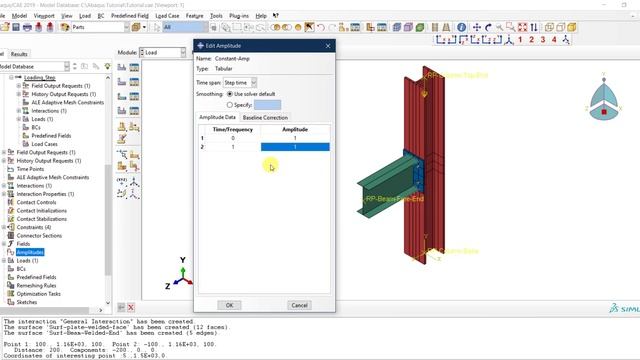Click the back arrow in prompt area

coord(121,307)
